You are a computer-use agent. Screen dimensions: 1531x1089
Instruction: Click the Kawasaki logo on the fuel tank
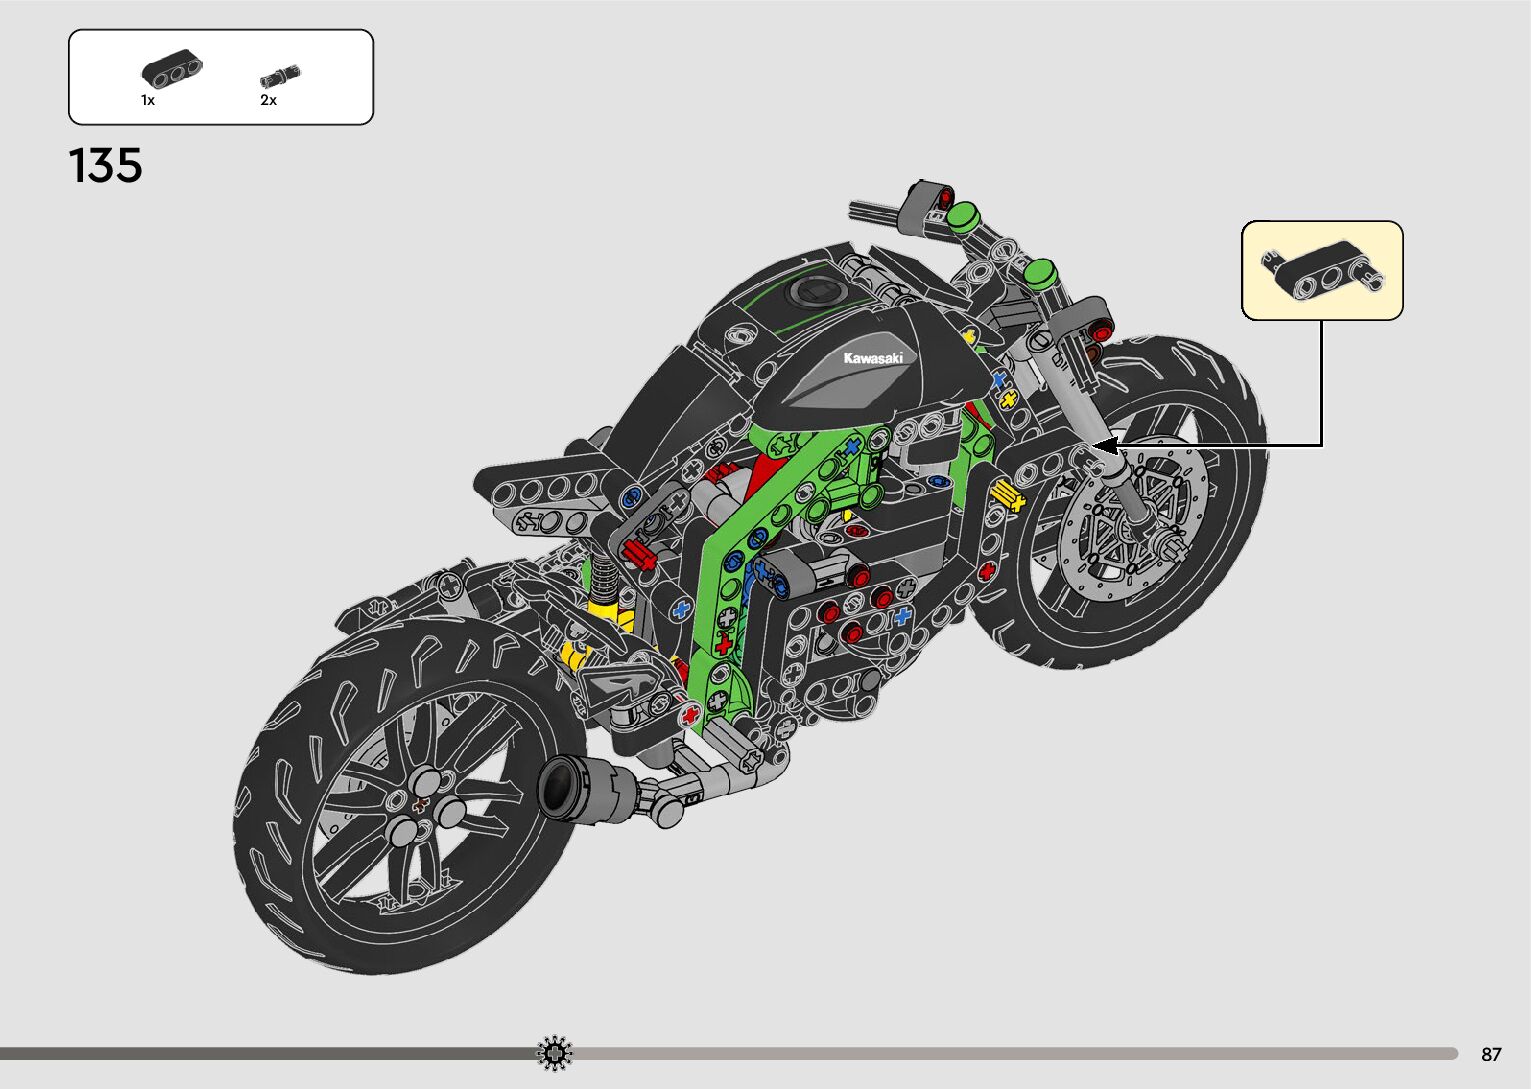[872, 358]
